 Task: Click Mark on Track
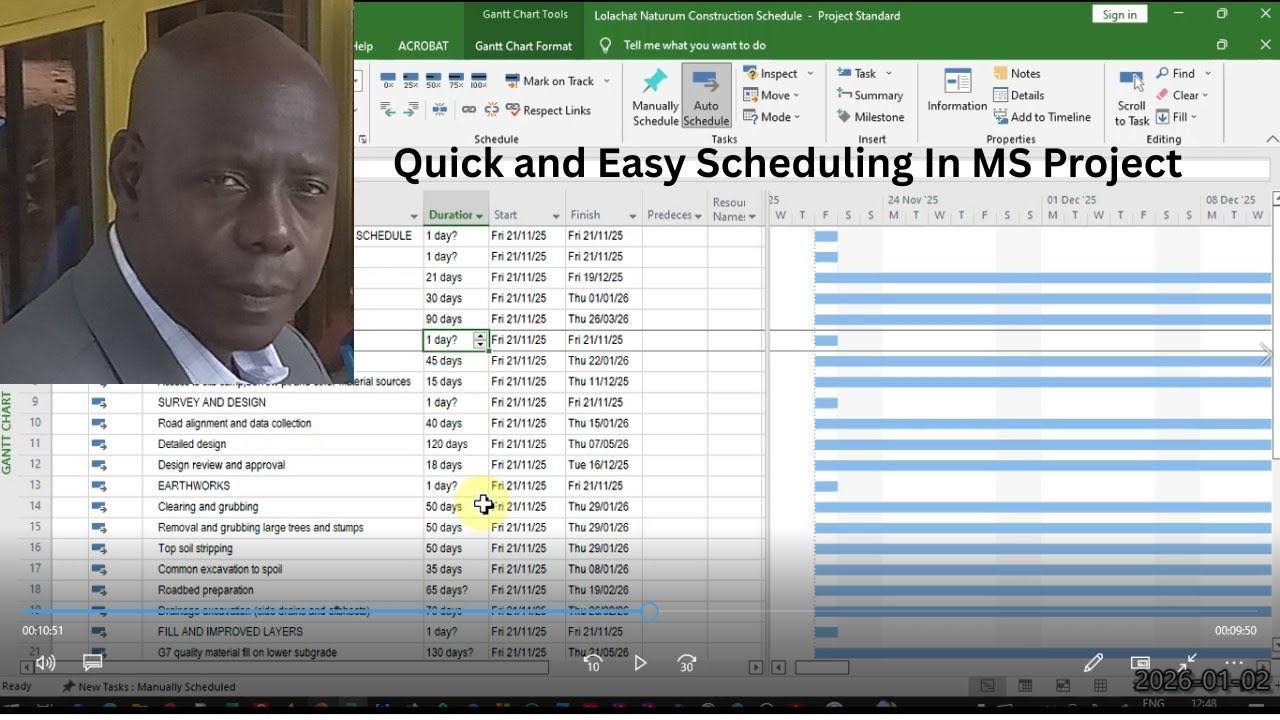tap(550, 81)
